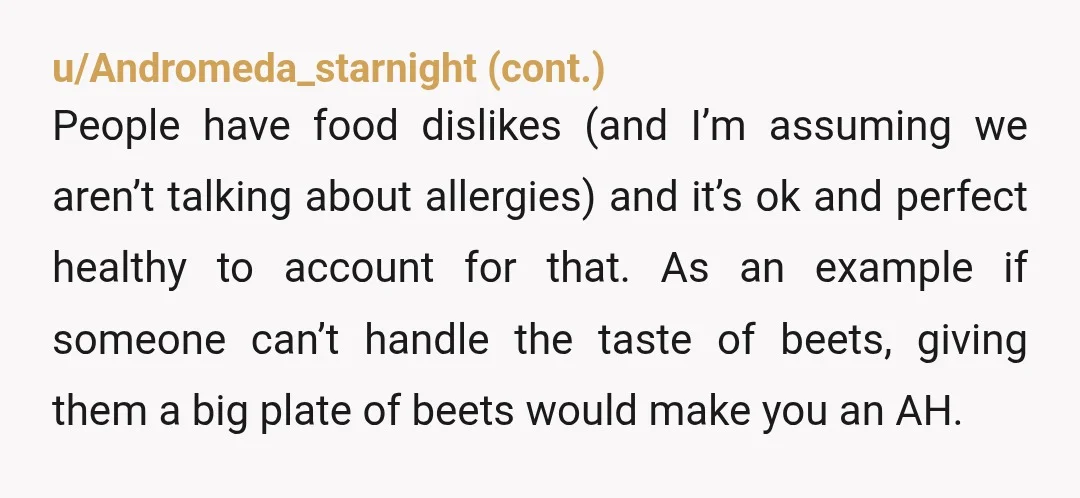Click the word "food" in the first line
The image size is (1080, 498).
pos(355,126)
